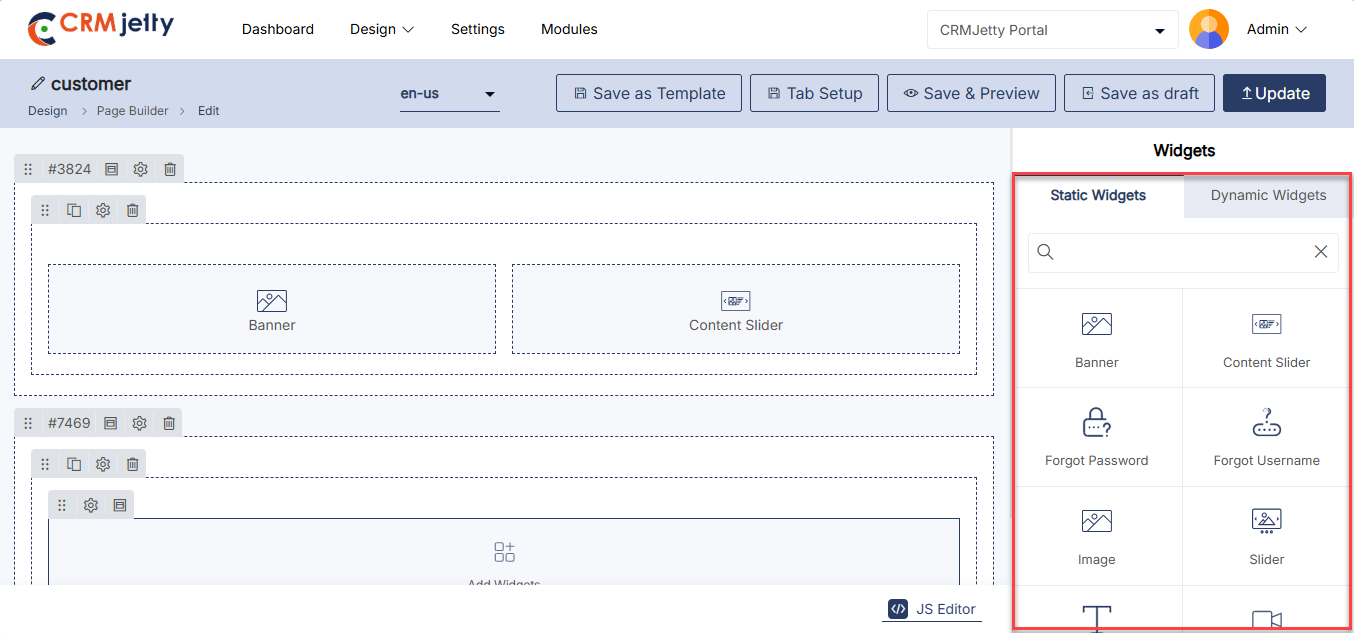Switch to the Dynamic Widgets tab
The image size is (1354, 633).
pyautogui.click(x=1268, y=195)
